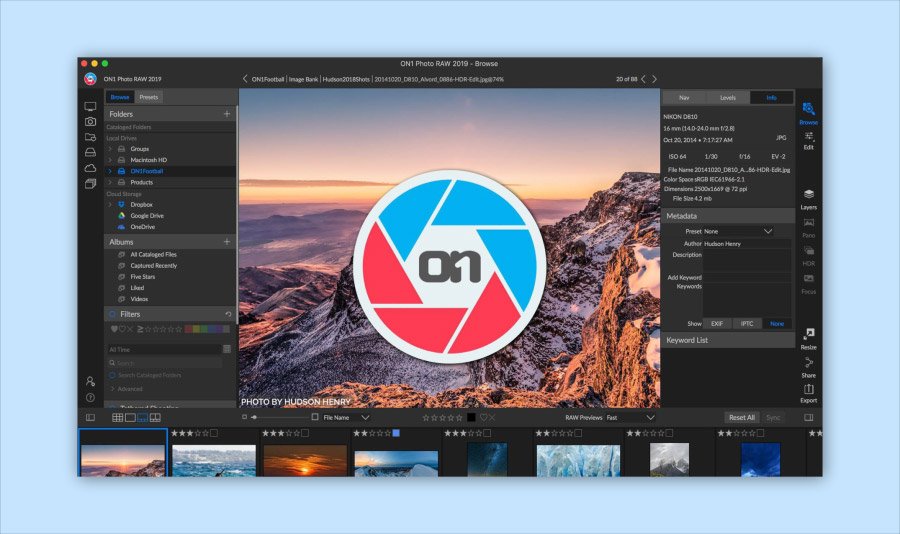This screenshot has width=900, height=534.
Task: Switch to filmstrip view
Action: coord(142,417)
